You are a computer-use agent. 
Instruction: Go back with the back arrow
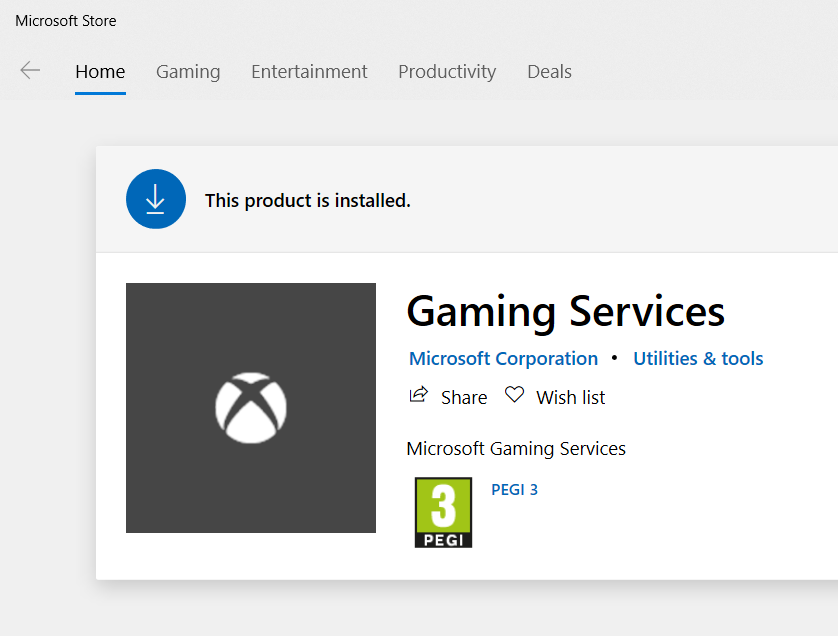(30, 71)
